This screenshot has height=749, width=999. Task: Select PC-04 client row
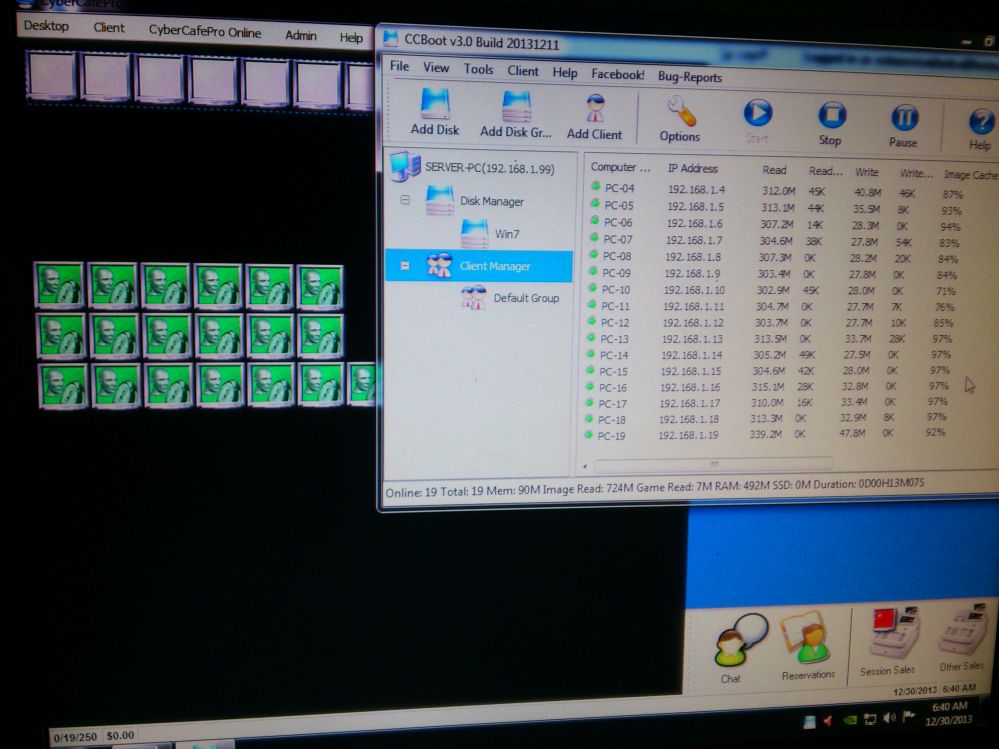[x=776, y=190]
